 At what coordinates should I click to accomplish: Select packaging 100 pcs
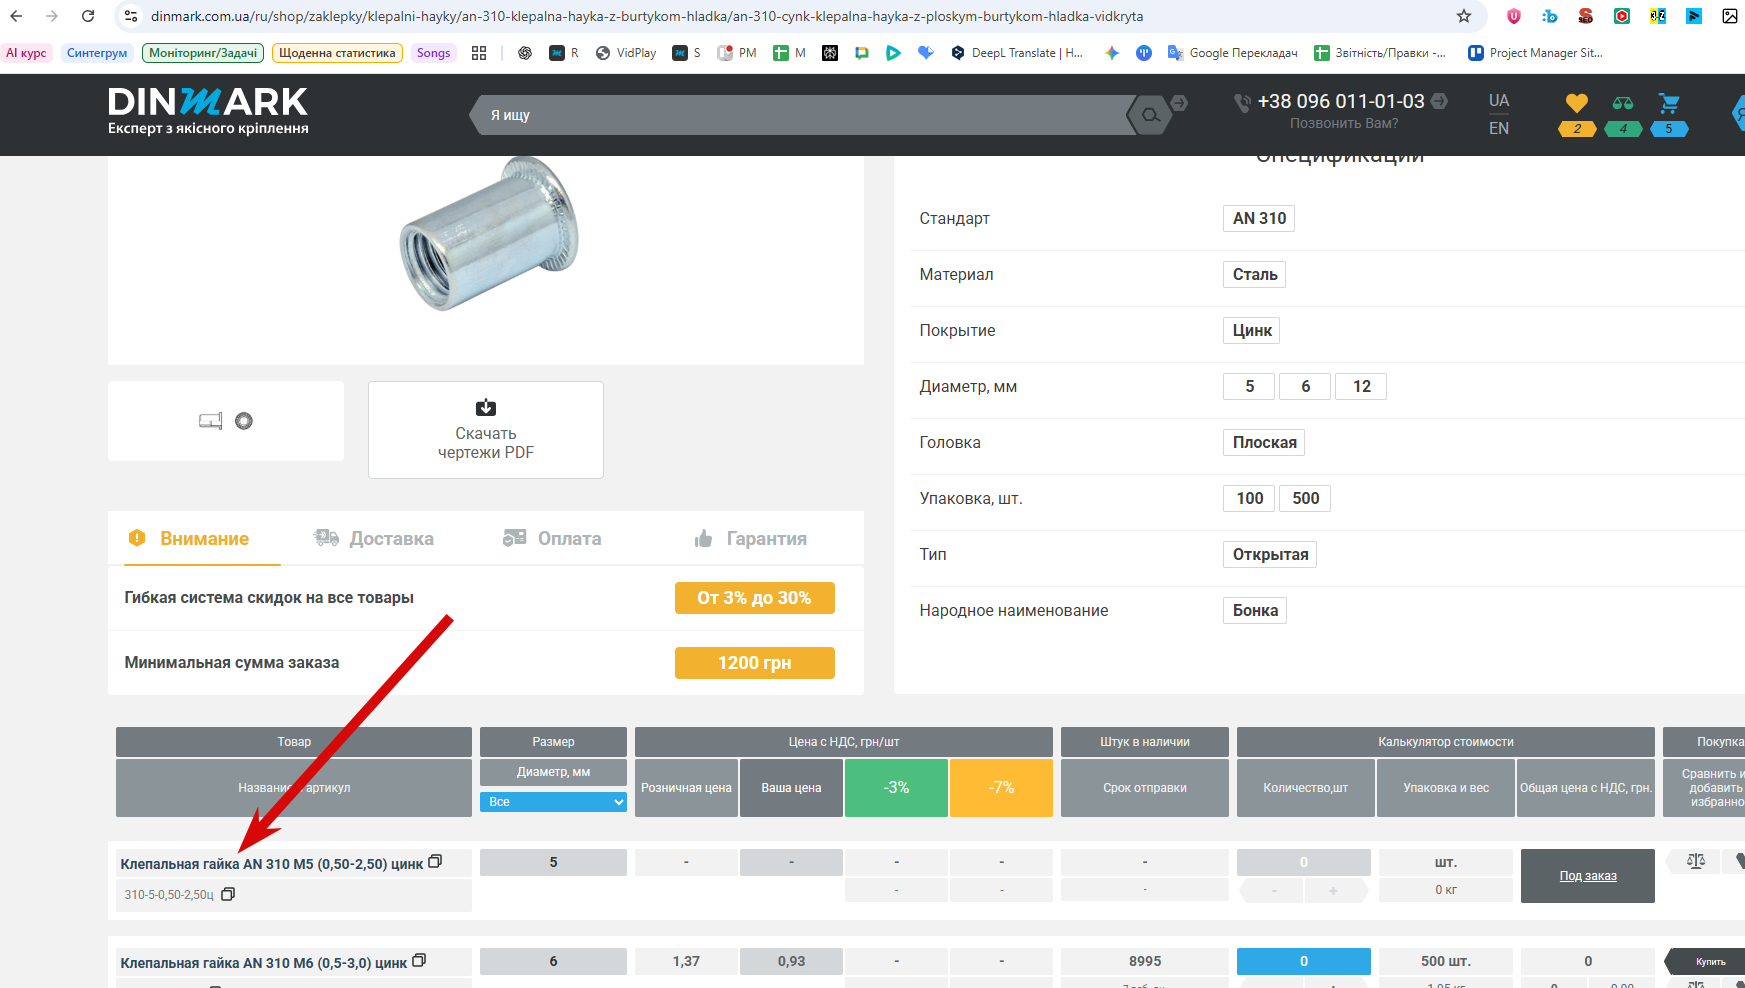pos(1249,499)
